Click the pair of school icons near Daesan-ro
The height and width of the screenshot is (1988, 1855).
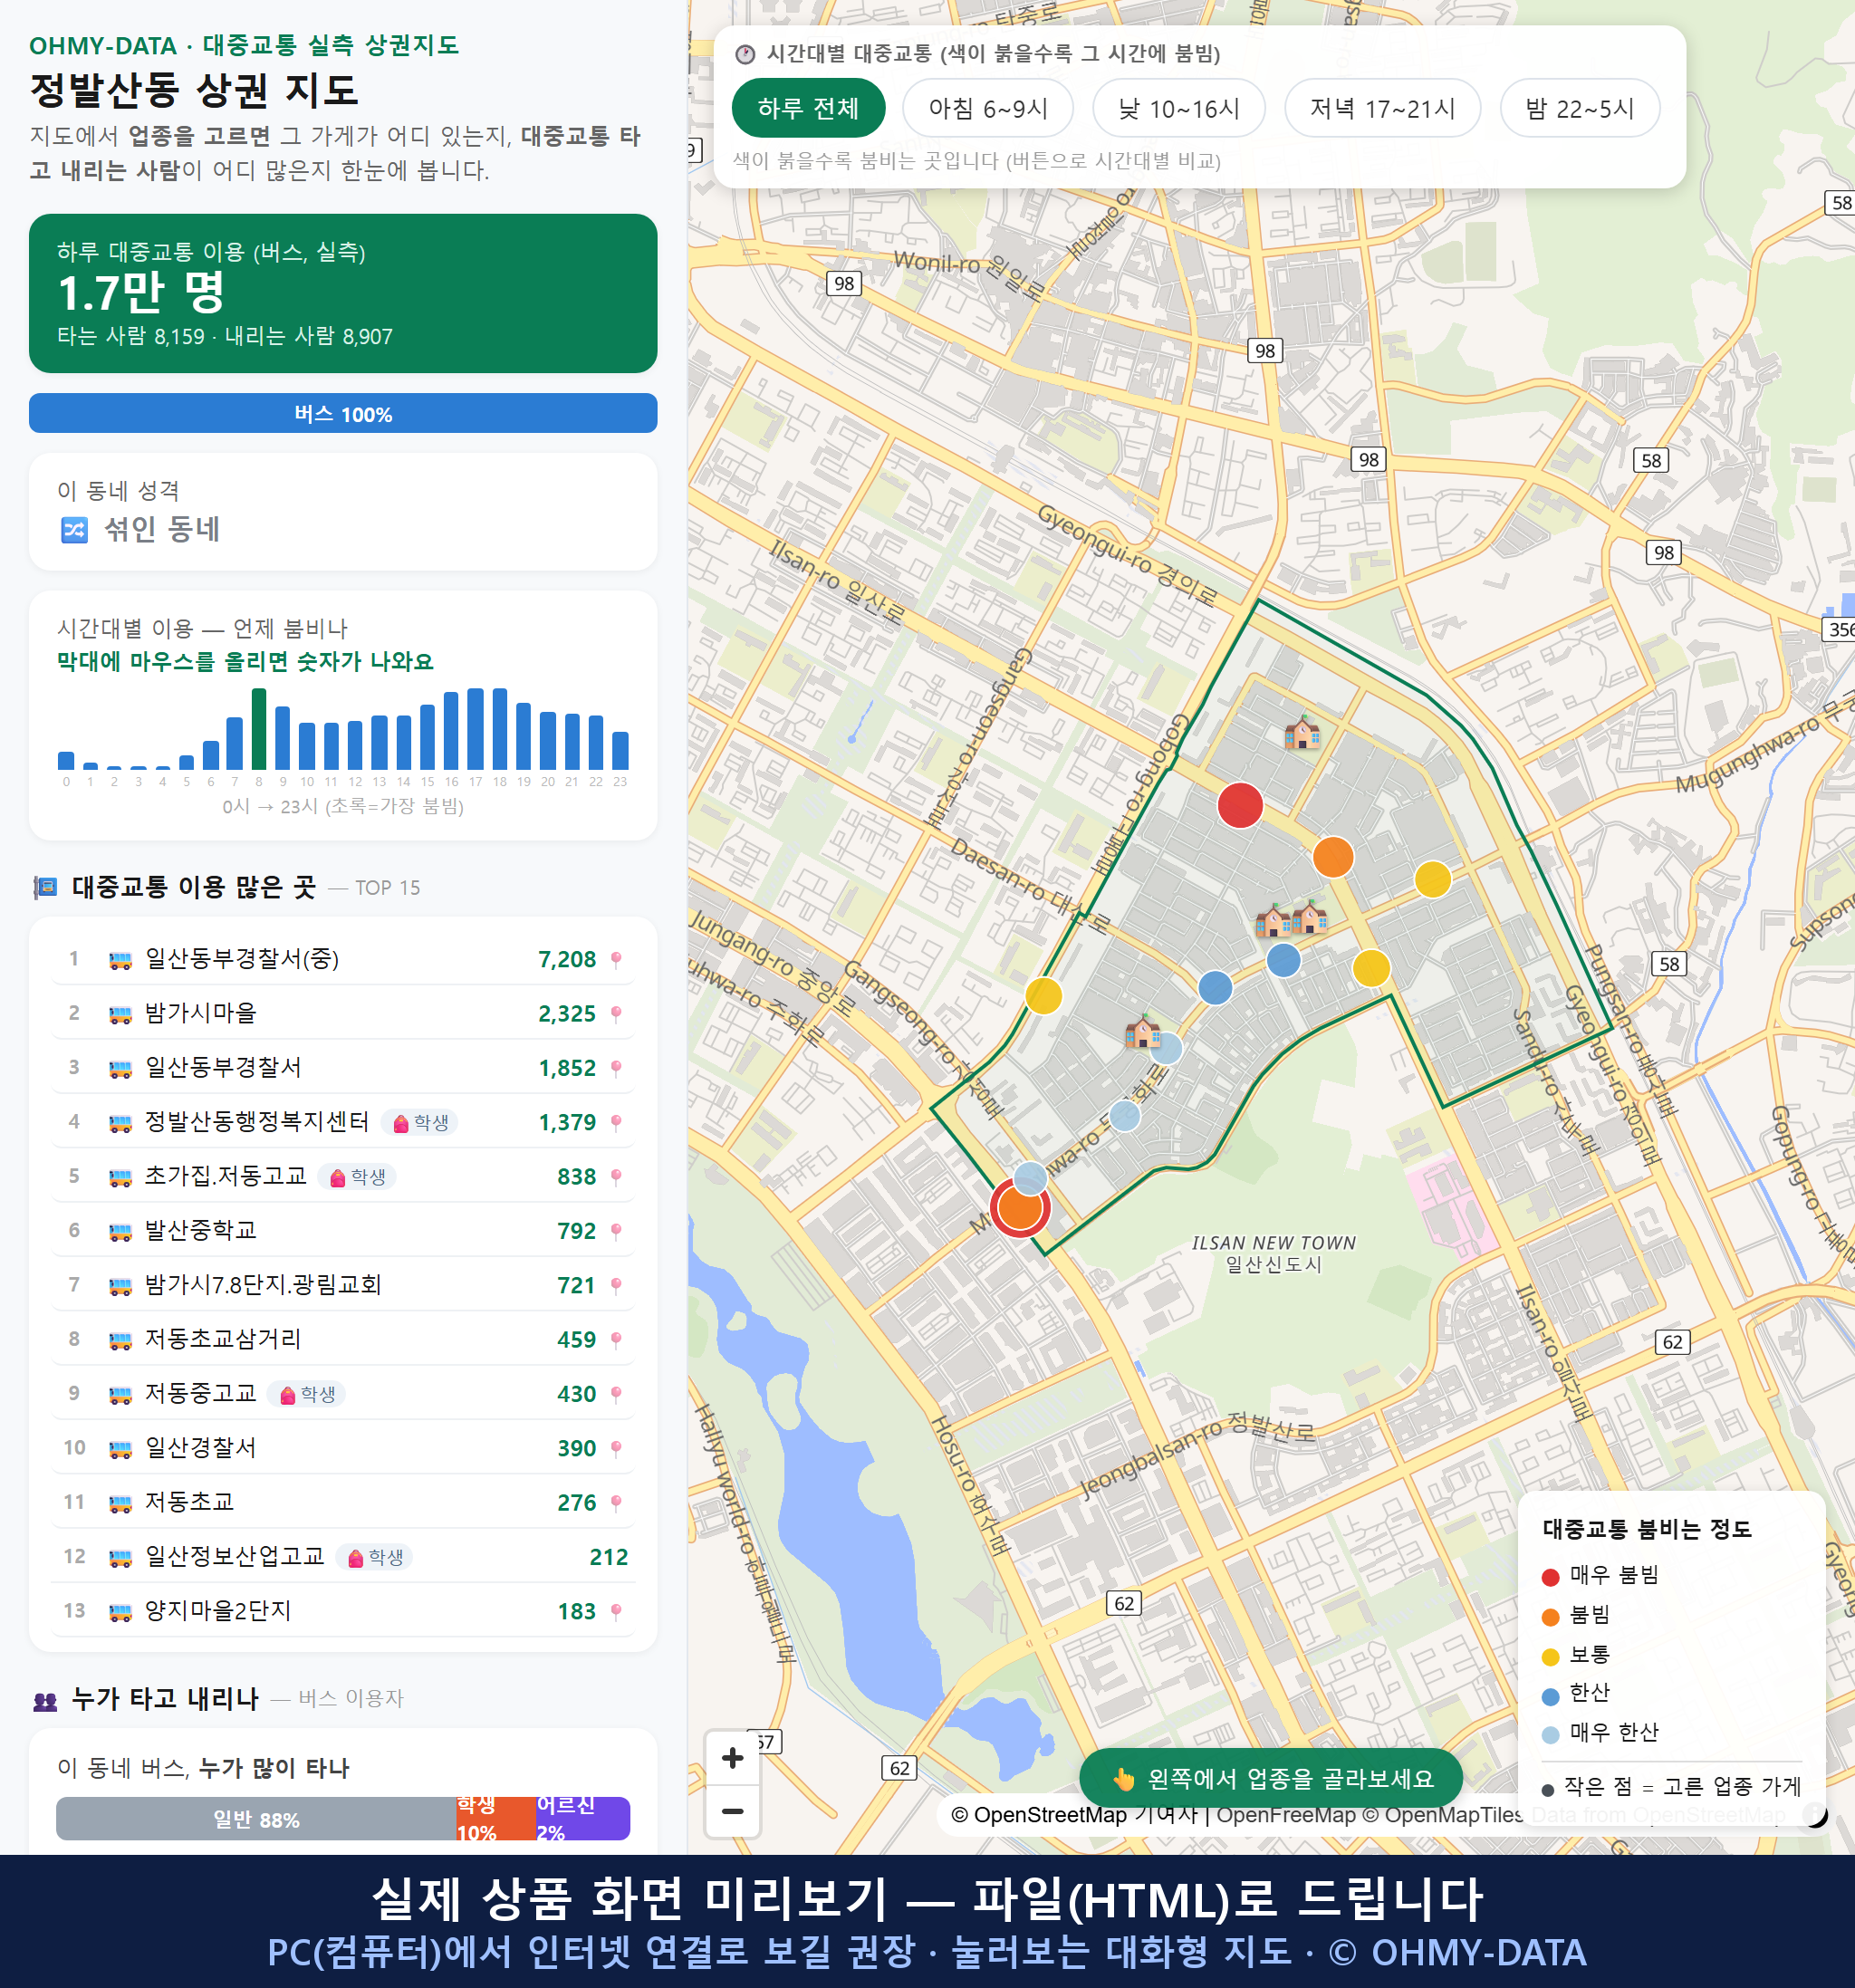click(x=1291, y=918)
